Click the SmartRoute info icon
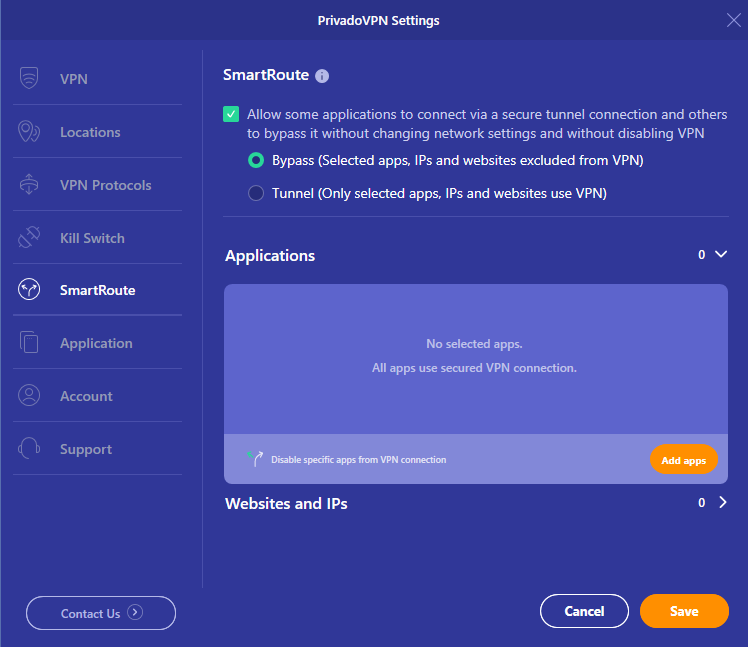The width and height of the screenshot is (748, 647). [322, 76]
